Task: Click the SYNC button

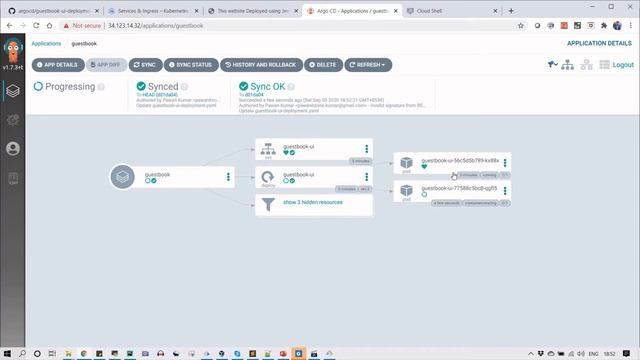Action: click(145, 65)
